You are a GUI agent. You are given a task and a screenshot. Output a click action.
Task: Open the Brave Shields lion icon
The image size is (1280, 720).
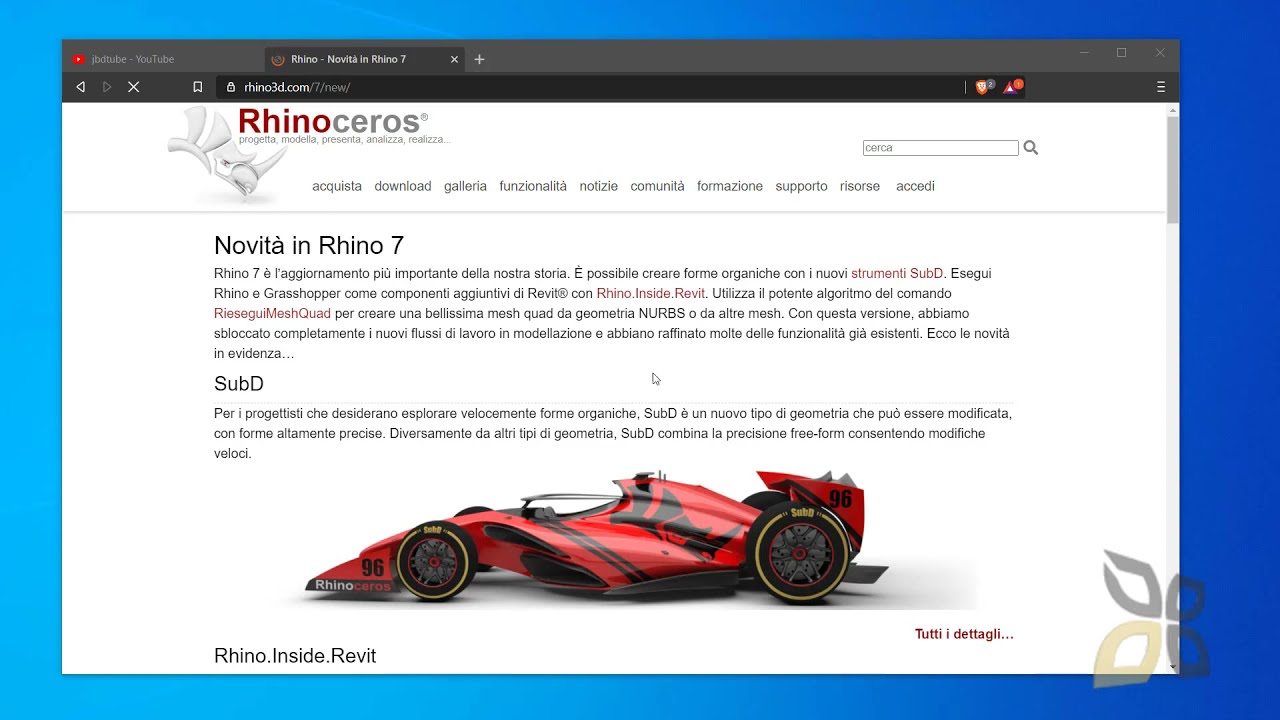983,87
